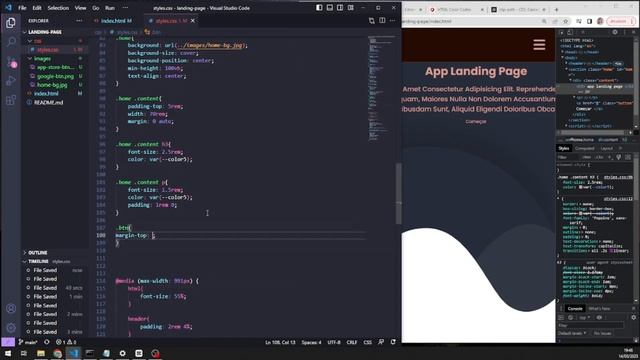
Task: Click the Ln 108, Col 13 status entry
Action: [280, 342]
